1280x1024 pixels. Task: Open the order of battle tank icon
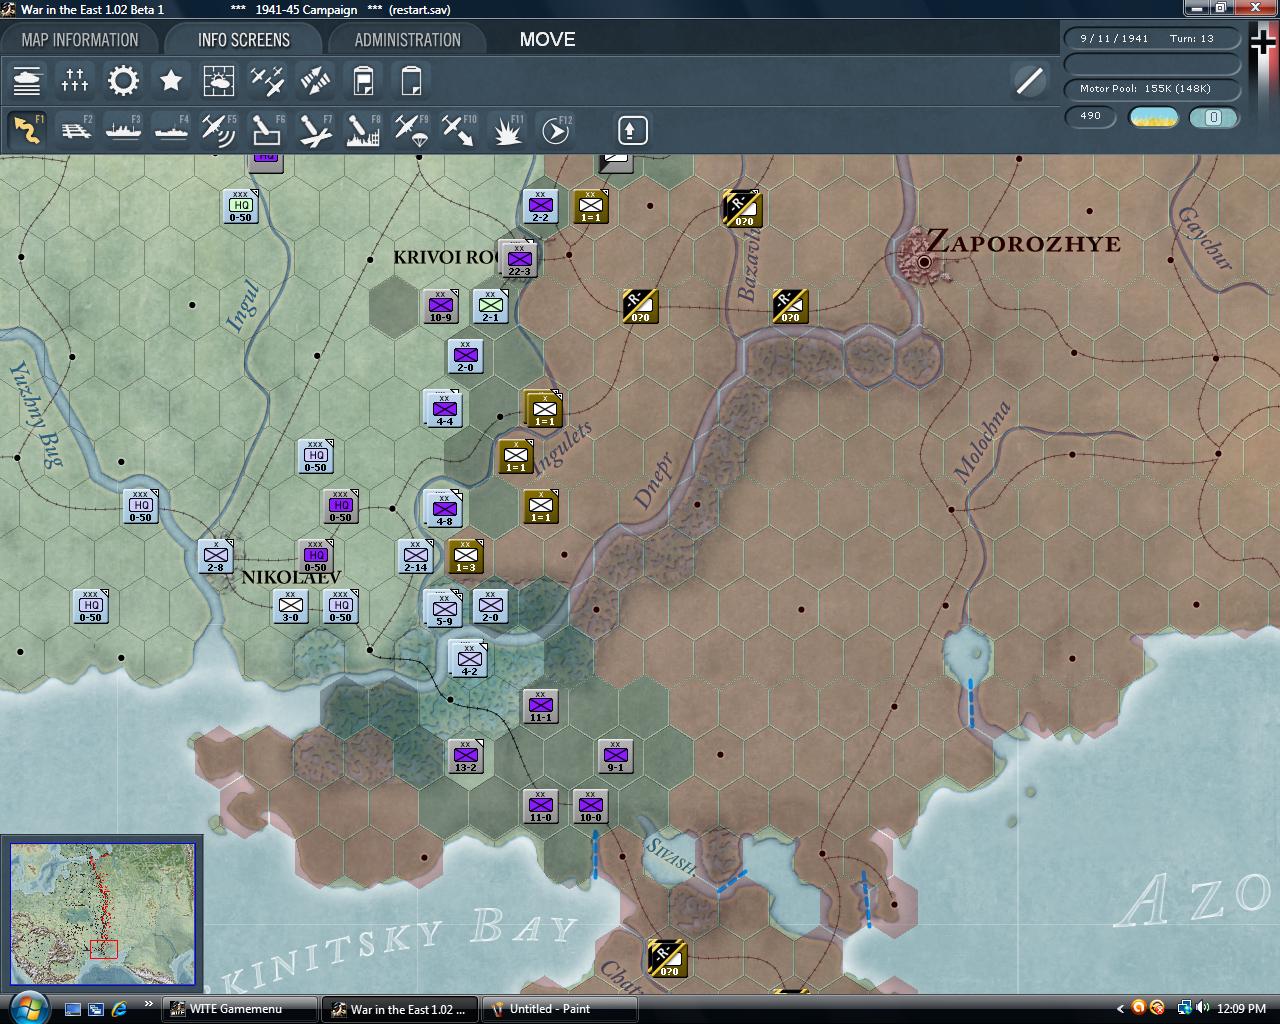pos(27,80)
